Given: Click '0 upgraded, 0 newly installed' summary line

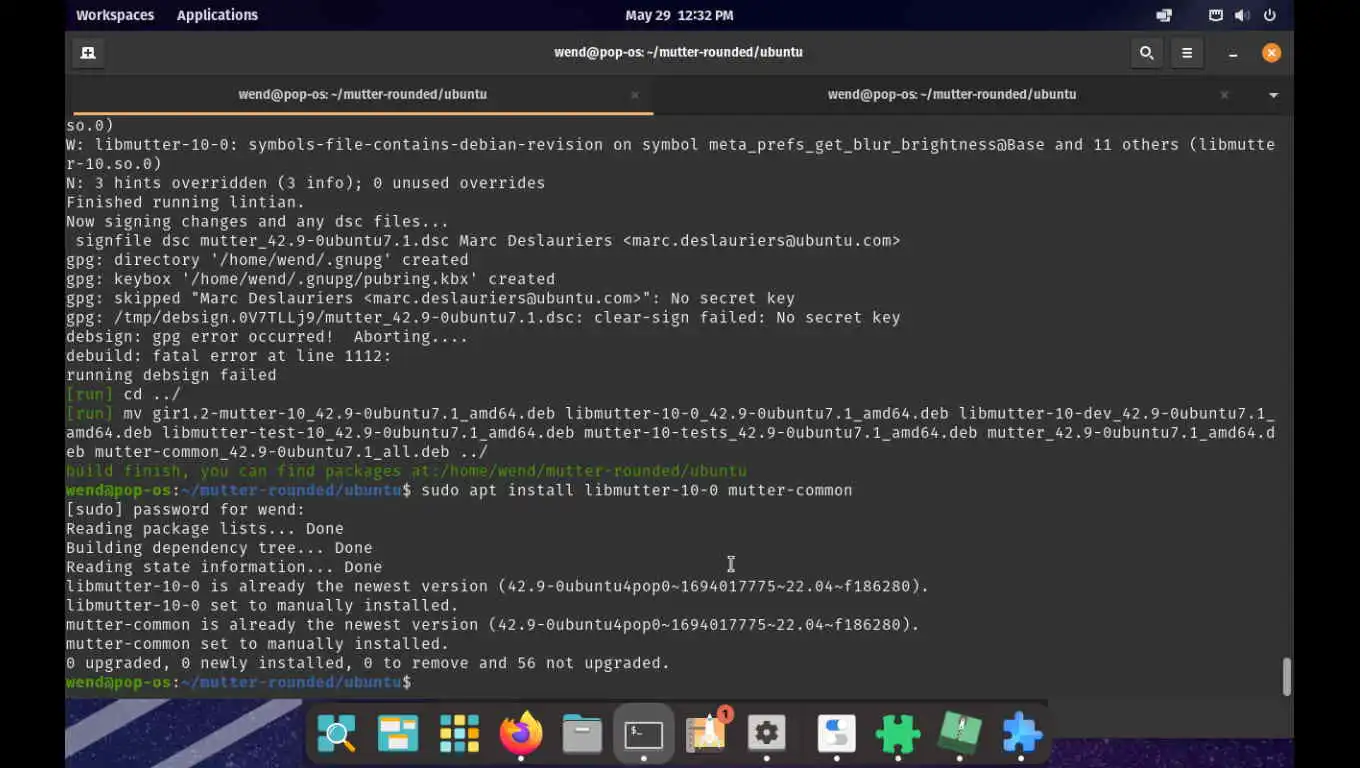Looking at the screenshot, I should 368,663.
